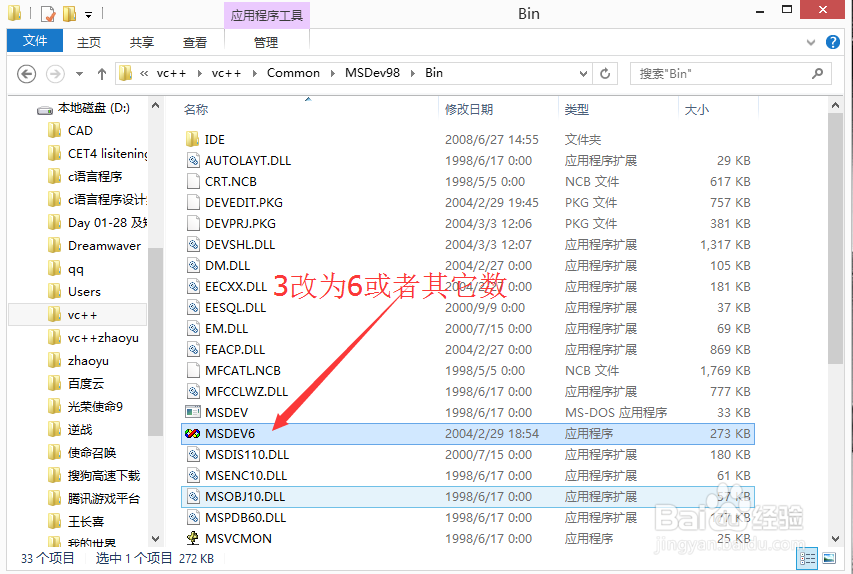The image size is (853, 574).
Task: Select the MSDIS110.DLL file icon
Action: (x=193, y=454)
